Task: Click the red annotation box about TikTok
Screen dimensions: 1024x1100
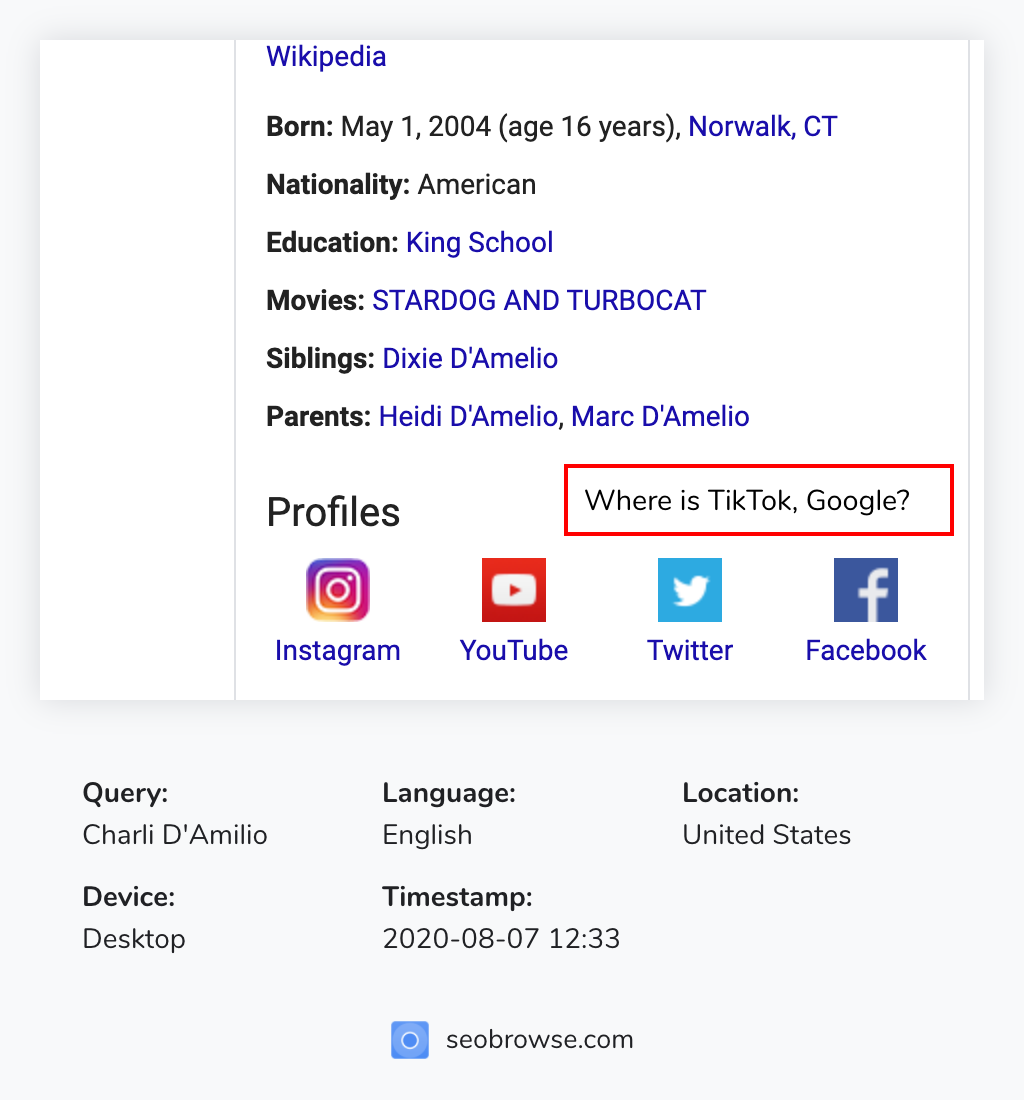Action: [x=758, y=500]
